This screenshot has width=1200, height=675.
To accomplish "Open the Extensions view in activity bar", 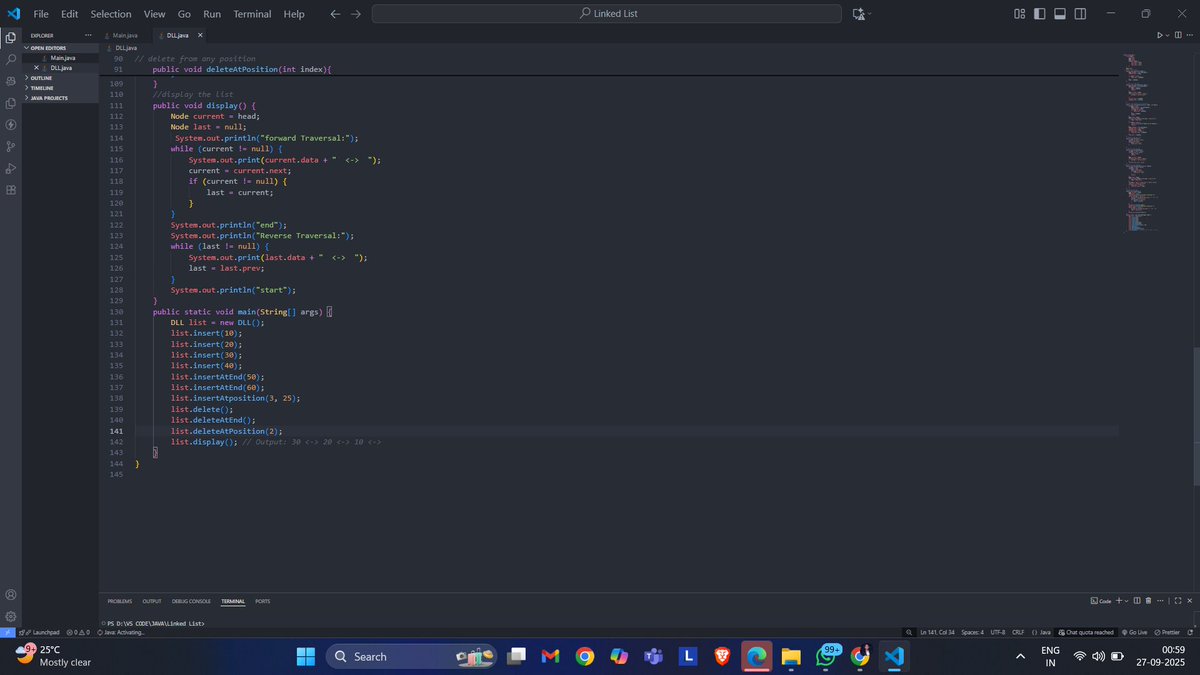I will (11, 190).
